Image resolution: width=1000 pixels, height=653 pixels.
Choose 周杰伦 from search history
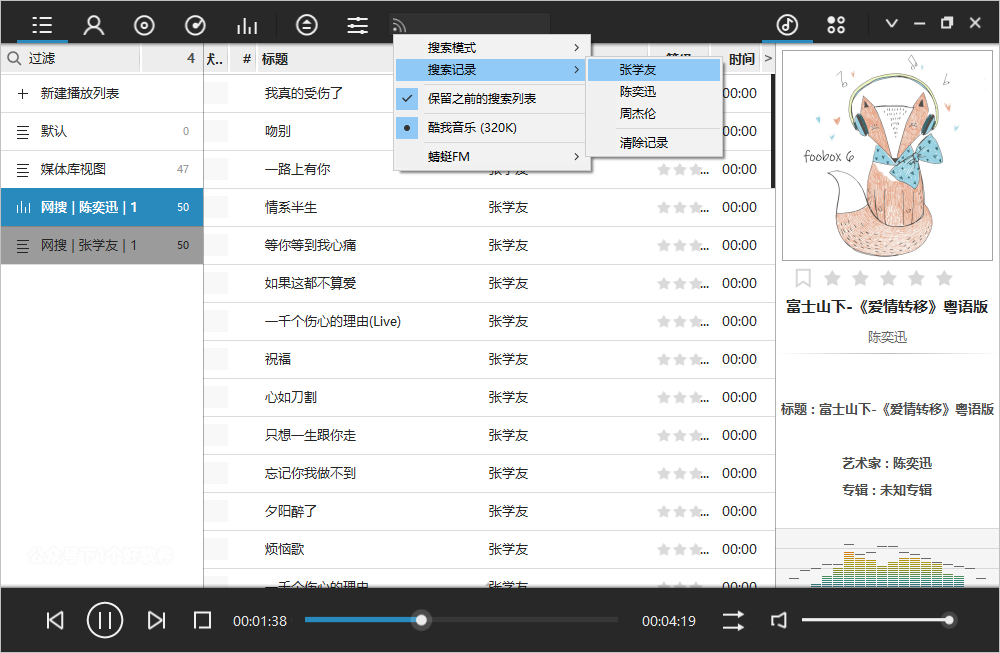point(637,114)
